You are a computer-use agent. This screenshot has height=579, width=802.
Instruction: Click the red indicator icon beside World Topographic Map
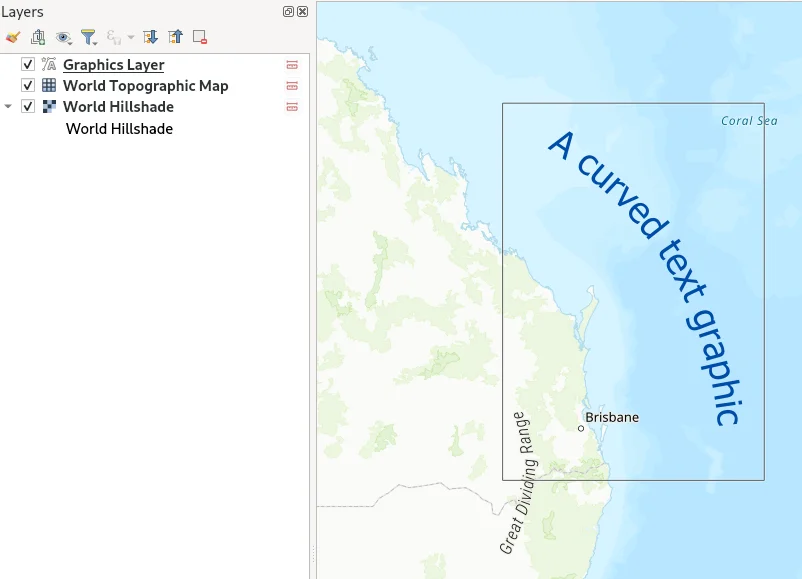point(292,86)
